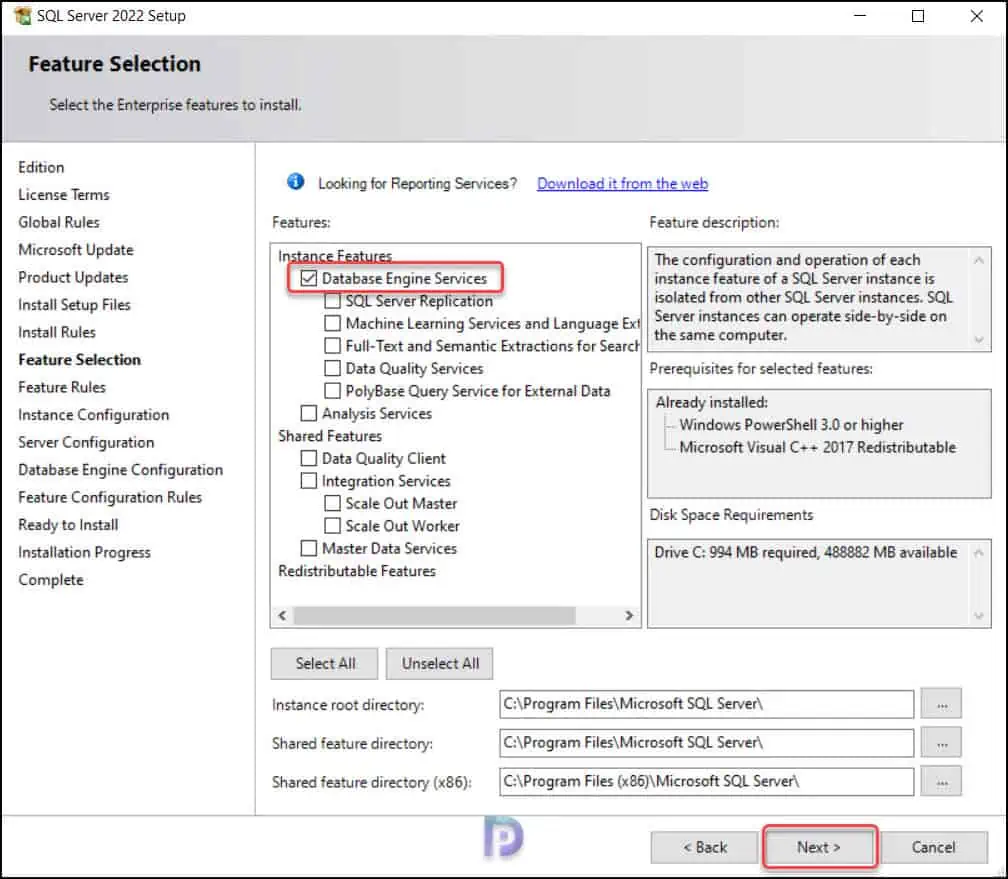Tick PolyBase Query Service for External Data
This screenshot has width=1008, height=879.
click(332, 391)
